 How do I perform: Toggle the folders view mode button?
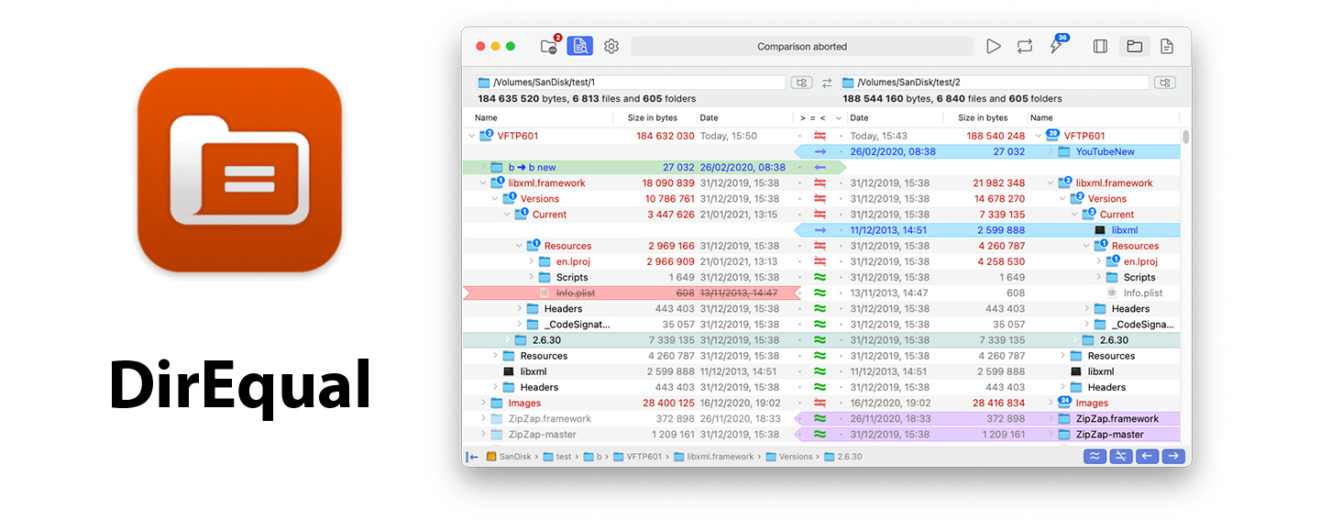pyautogui.click(x=1134, y=46)
